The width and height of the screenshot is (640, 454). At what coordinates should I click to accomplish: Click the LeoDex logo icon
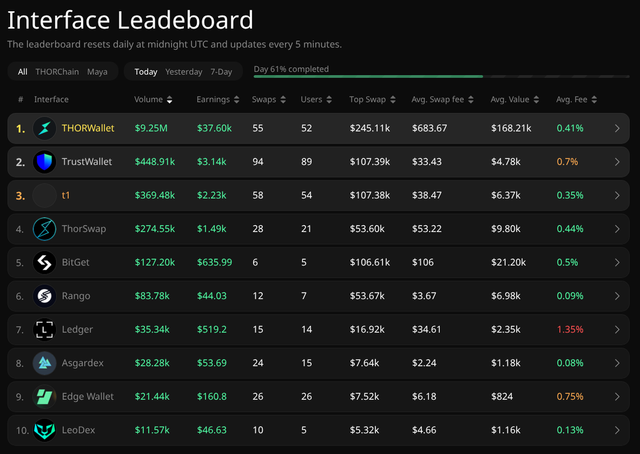click(44, 430)
